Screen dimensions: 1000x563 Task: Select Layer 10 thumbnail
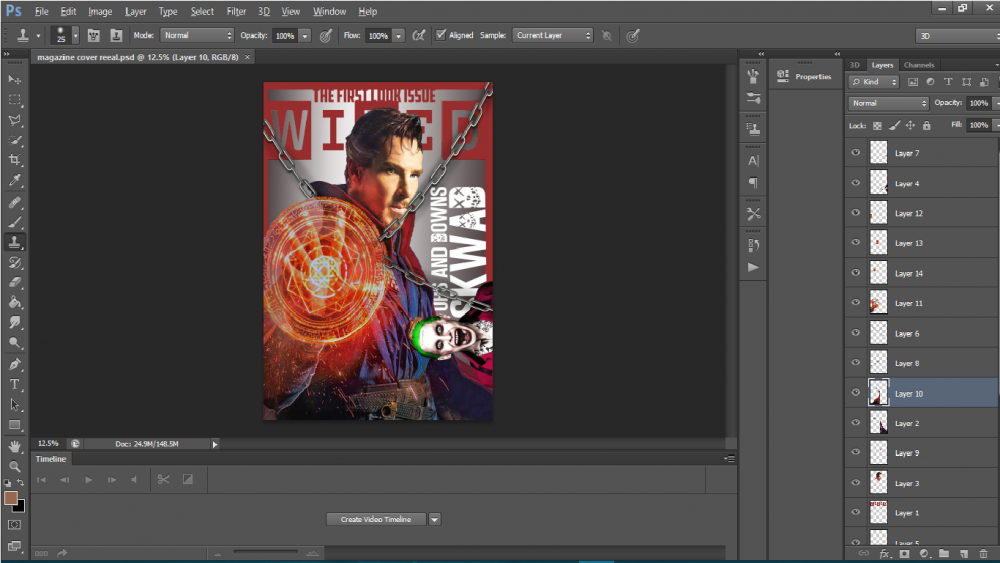coord(879,393)
